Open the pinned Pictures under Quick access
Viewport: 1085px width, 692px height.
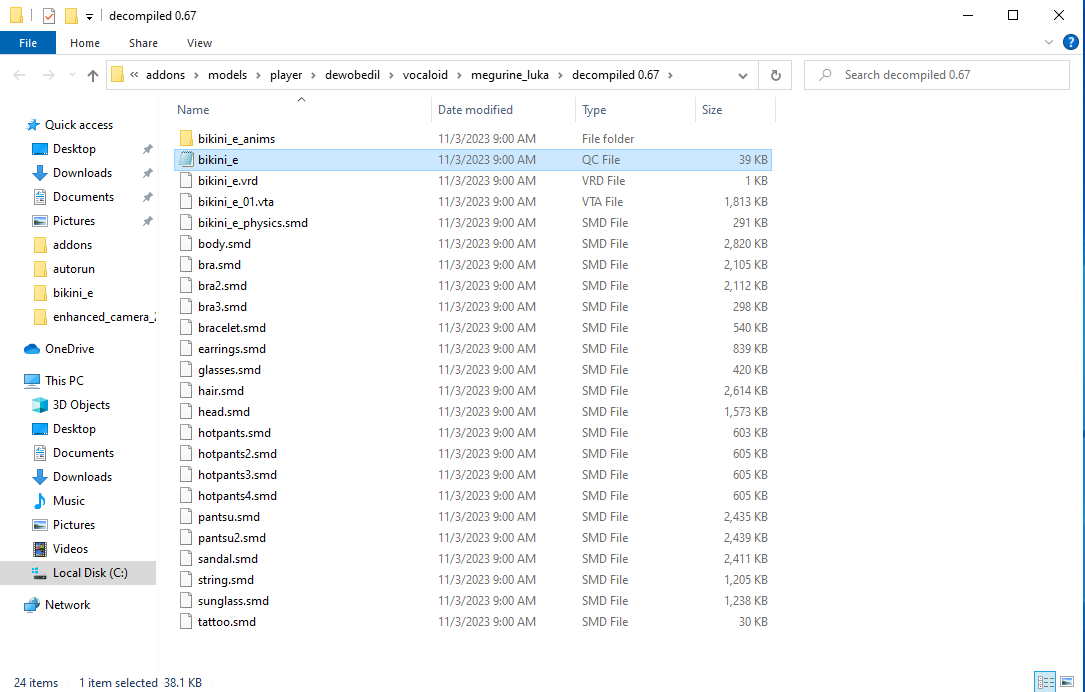tap(74, 221)
